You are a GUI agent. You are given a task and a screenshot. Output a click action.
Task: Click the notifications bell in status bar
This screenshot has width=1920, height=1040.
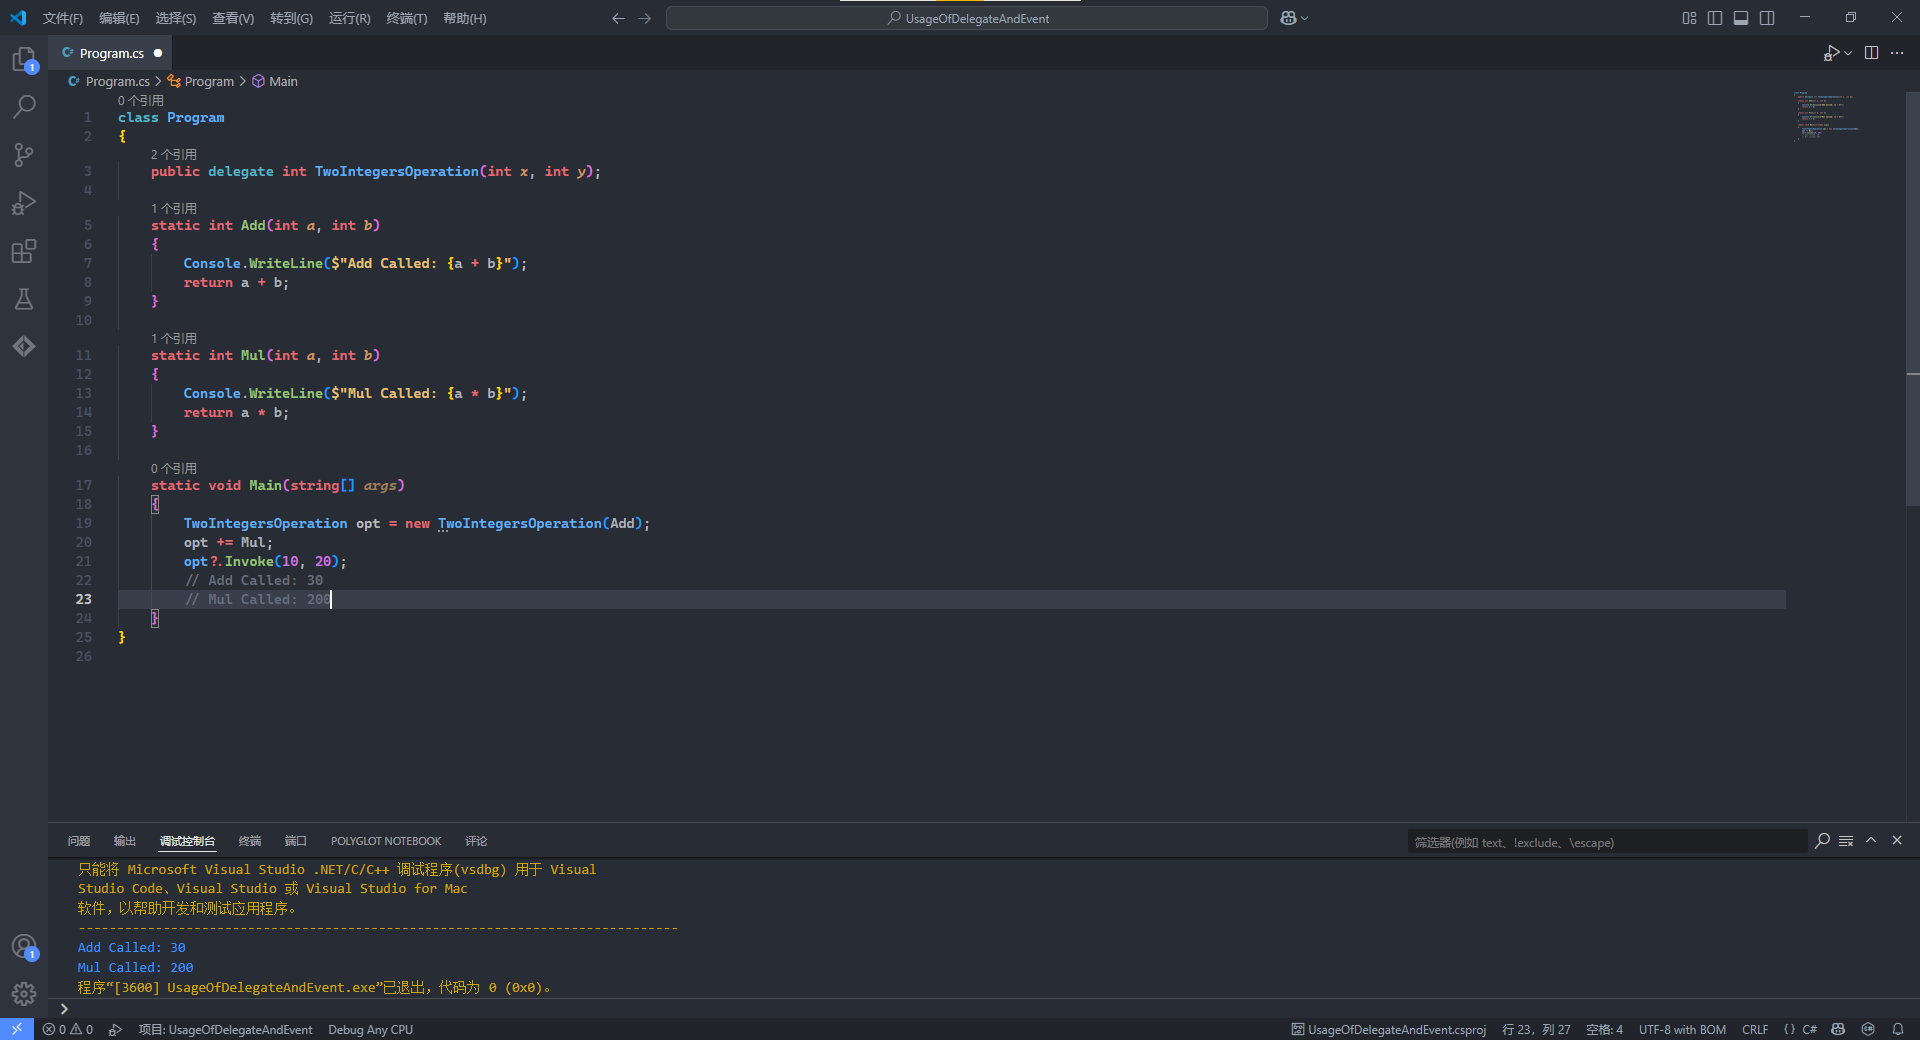point(1897,1029)
